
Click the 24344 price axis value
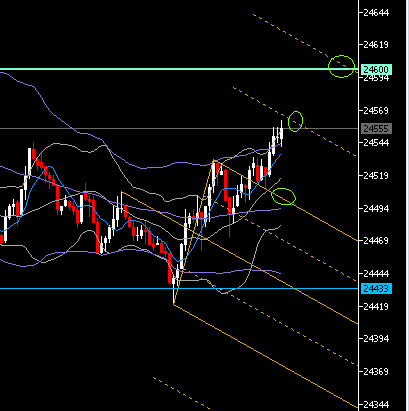click(x=376, y=405)
